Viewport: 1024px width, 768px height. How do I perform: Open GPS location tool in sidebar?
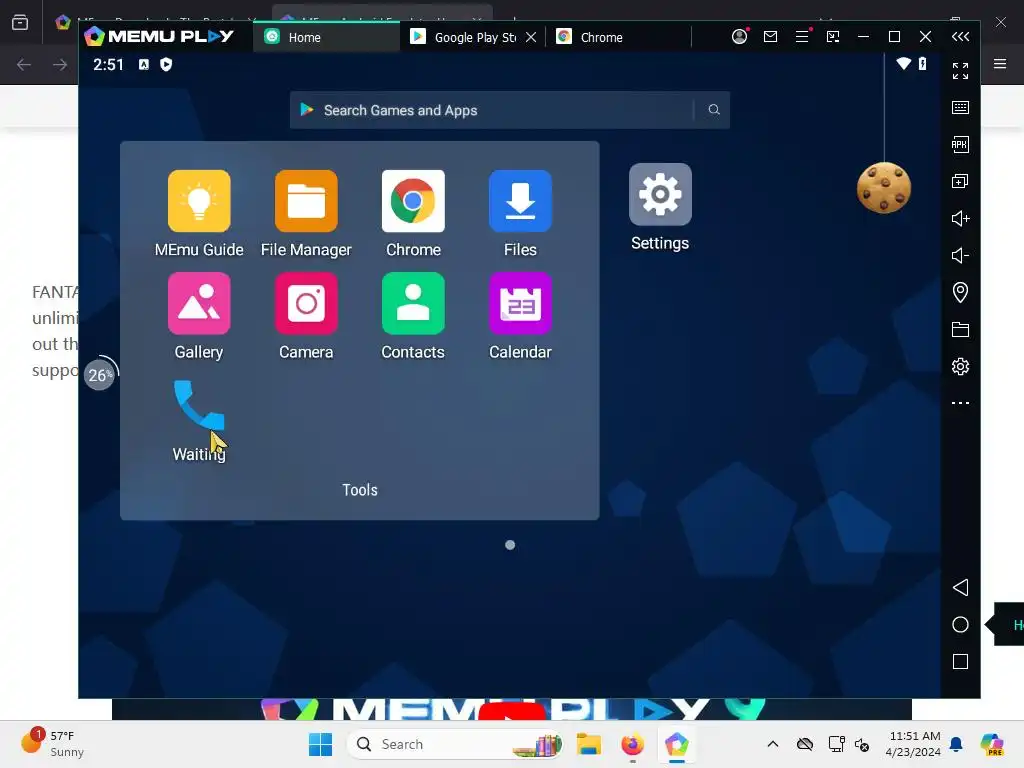960,292
